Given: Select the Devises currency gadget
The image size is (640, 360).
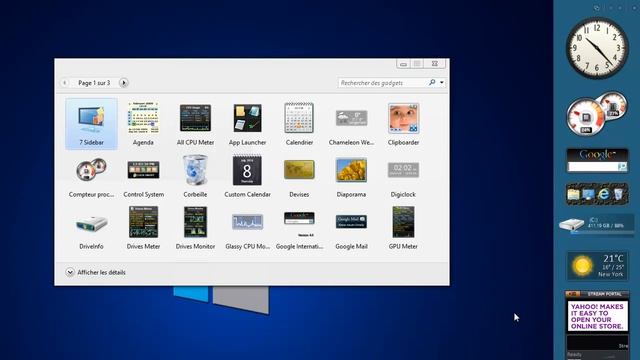Looking at the screenshot, I should coord(299,176).
